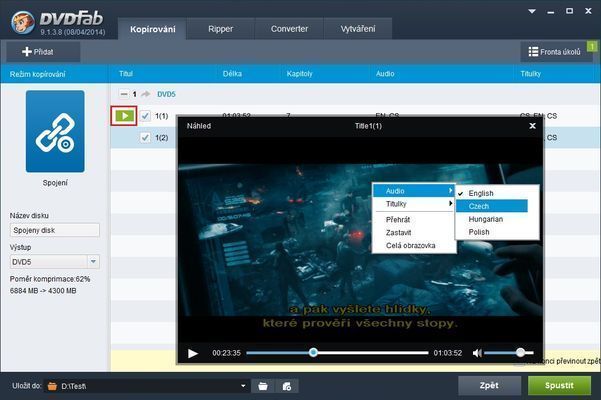Select Czech audio track

point(492,206)
